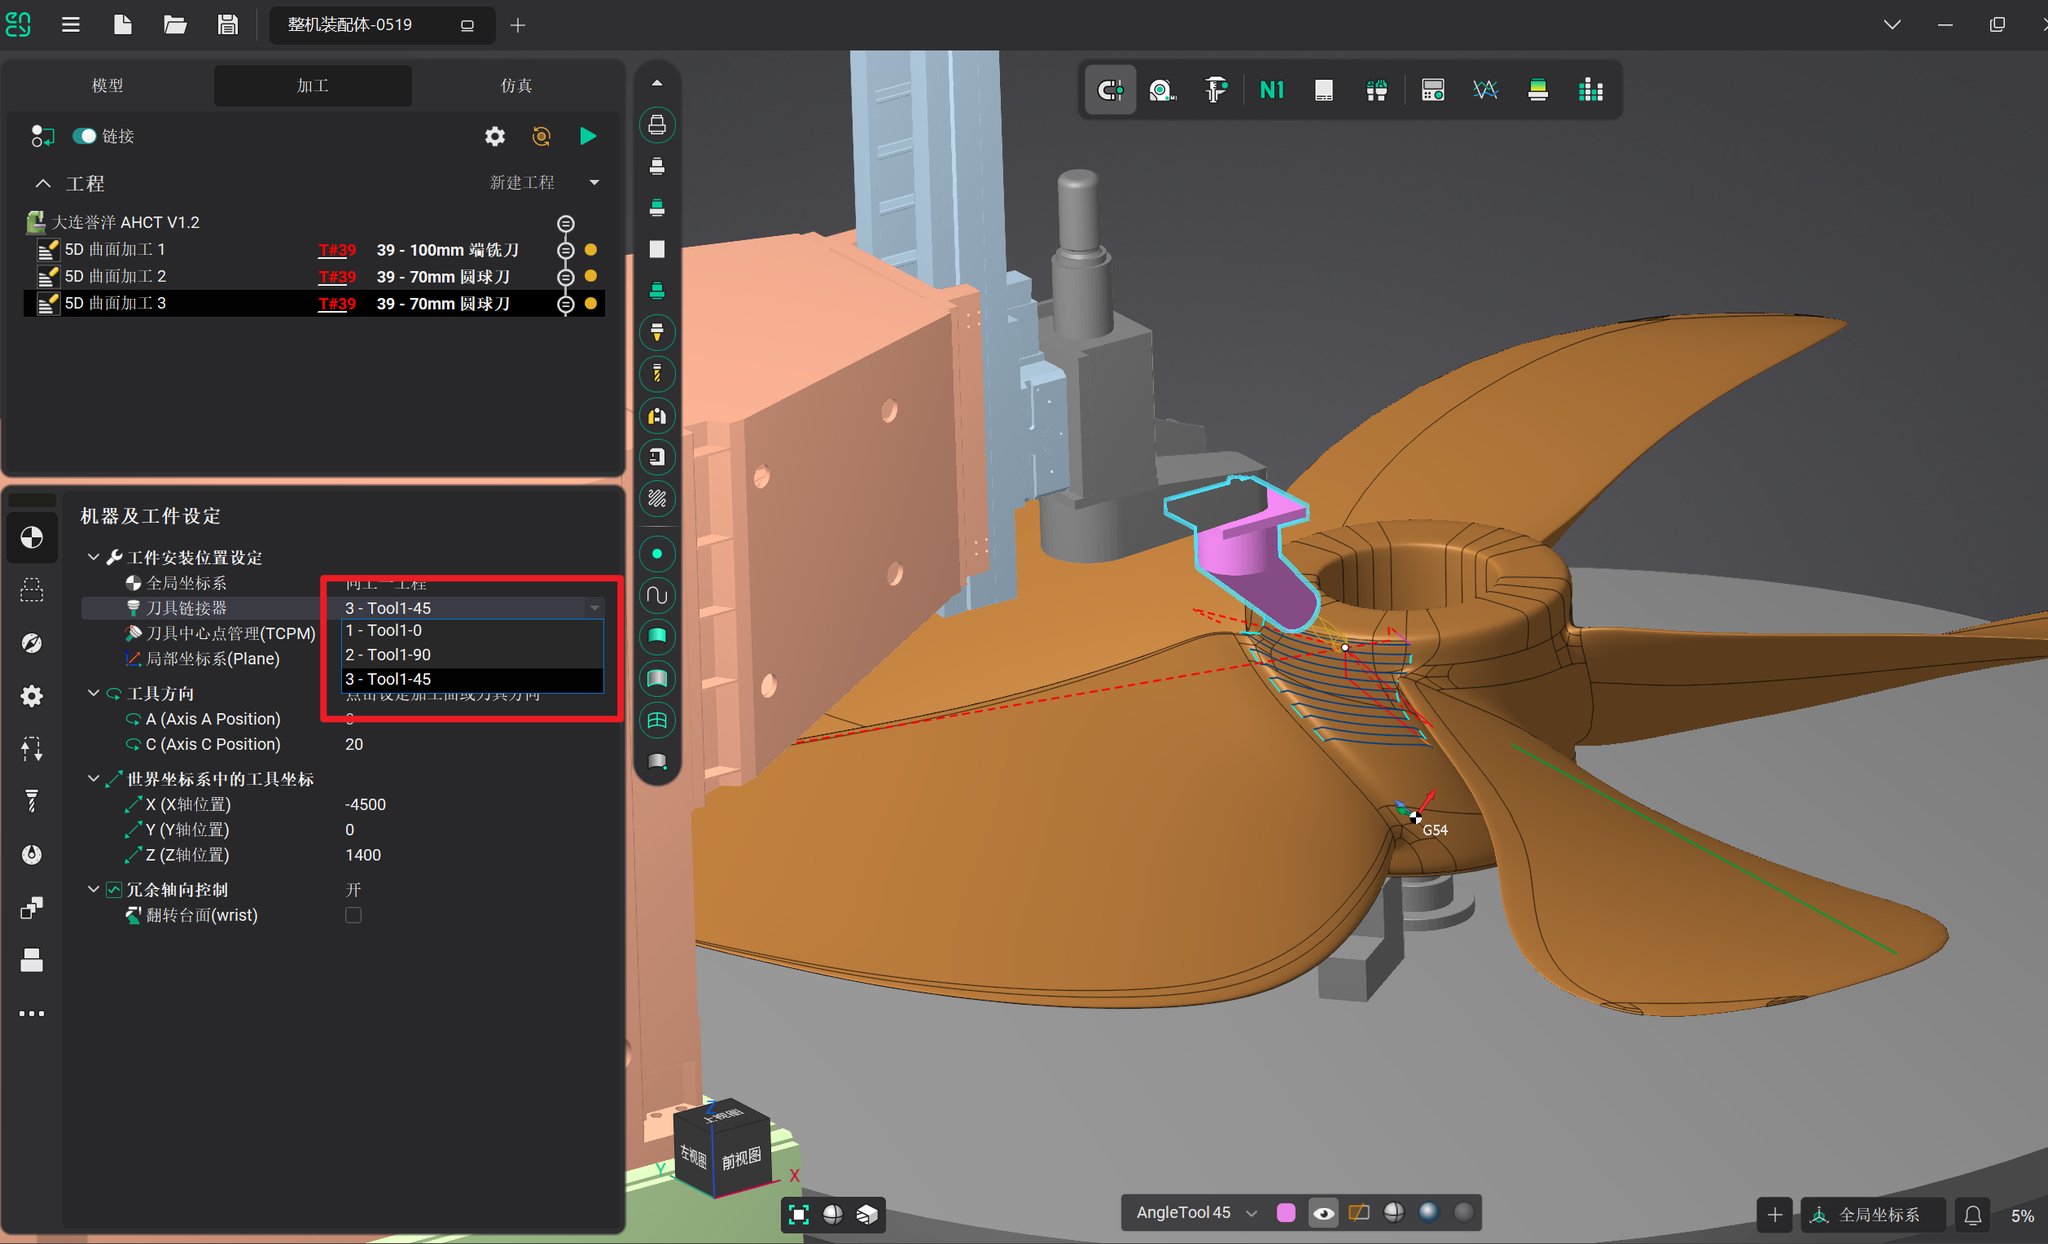2048x1244 pixels.
Task: Select the N1 toolbar icon
Action: click(1271, 90)
